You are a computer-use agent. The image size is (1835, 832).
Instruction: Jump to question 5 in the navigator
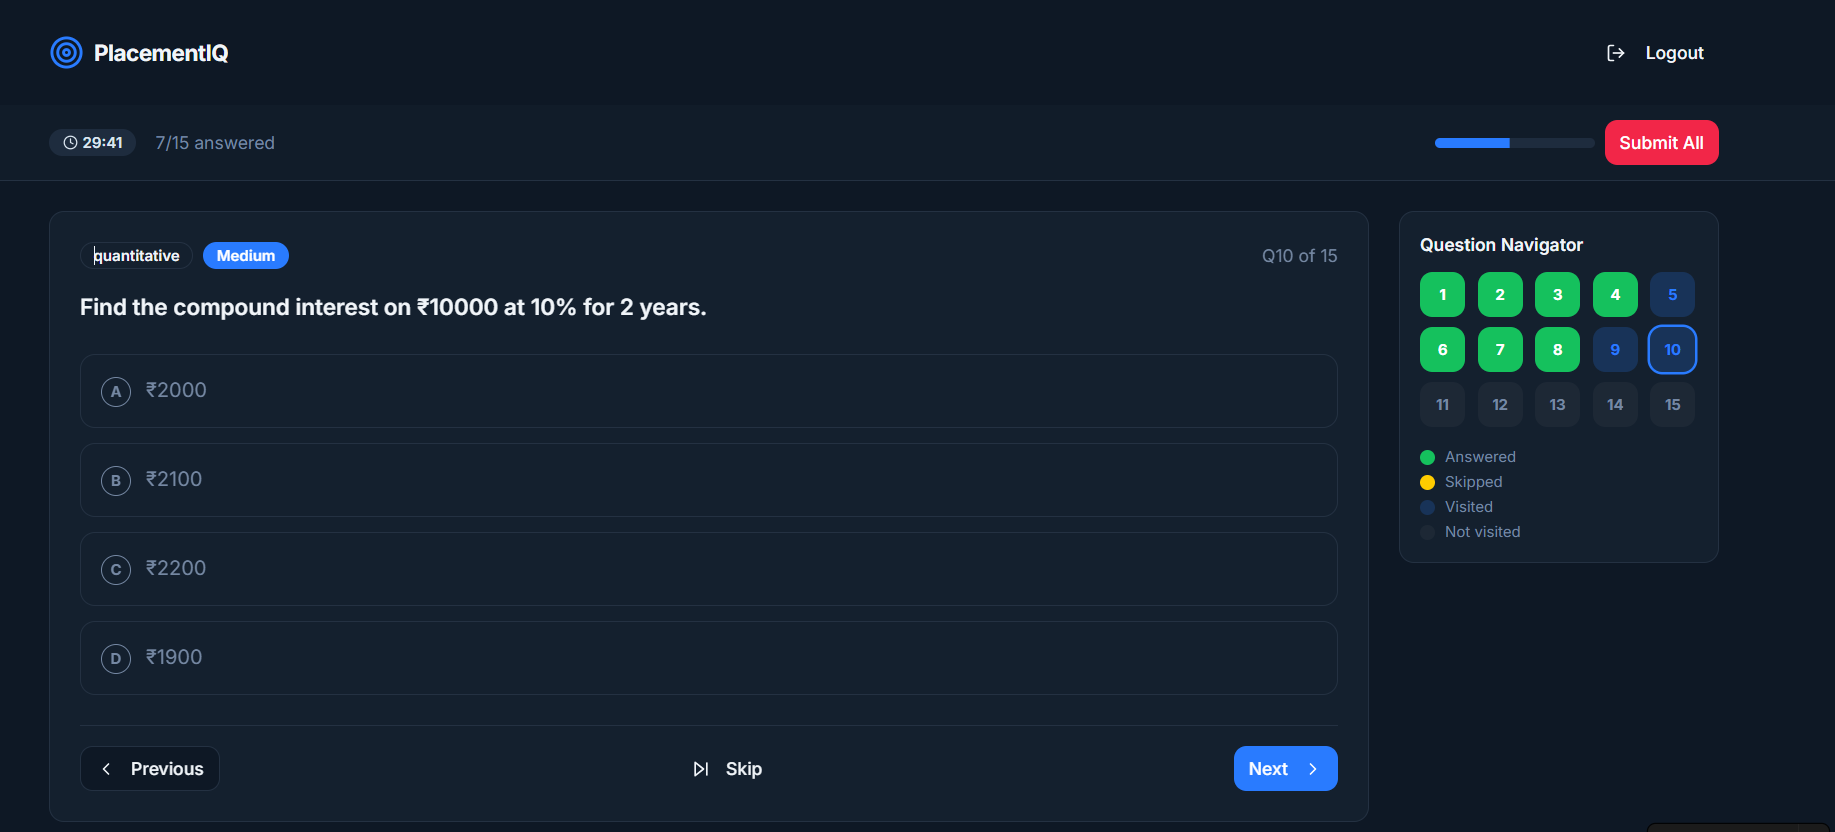tap(1672, 295)
